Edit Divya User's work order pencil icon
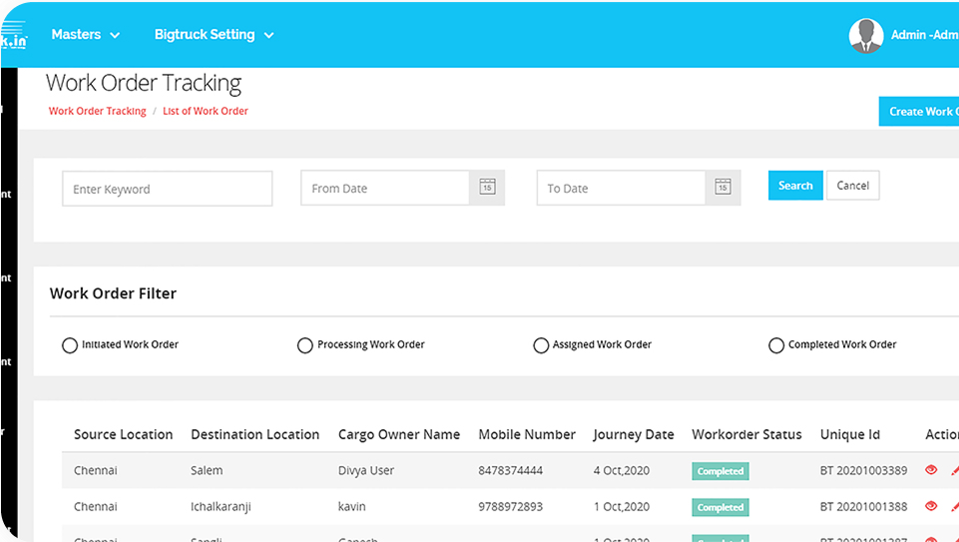 pyautogui.click(x=954, y=470)
